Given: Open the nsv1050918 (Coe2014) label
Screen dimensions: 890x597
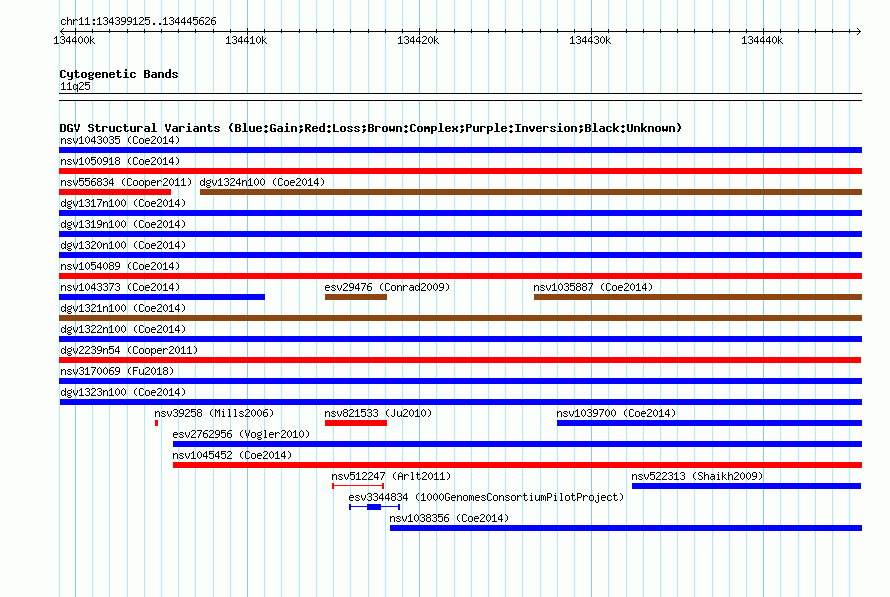Looking at the screenshot, I should (x=120, y=161).
